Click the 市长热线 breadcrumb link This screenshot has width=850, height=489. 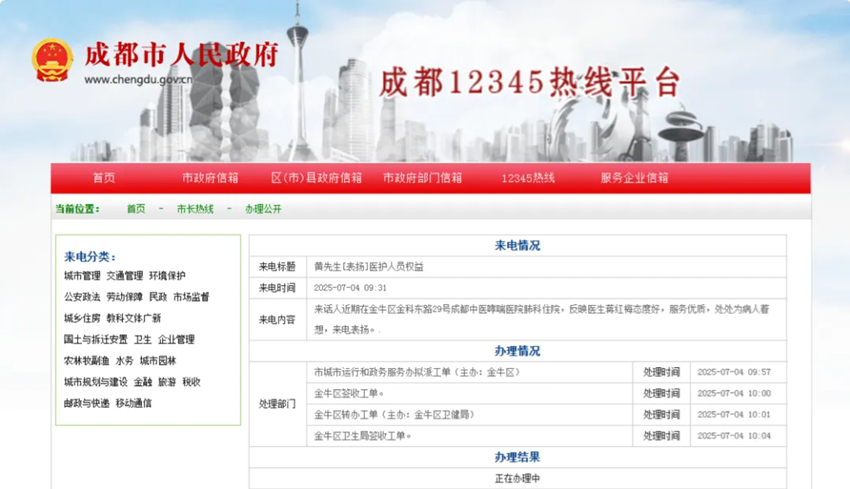click(195, 209)
